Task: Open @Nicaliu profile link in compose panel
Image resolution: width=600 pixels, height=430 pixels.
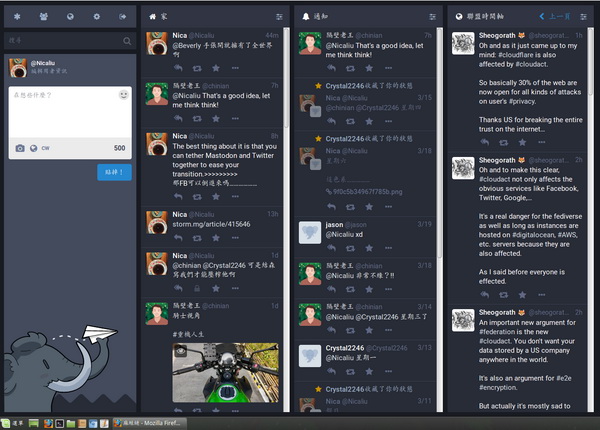Action: click(x=43, y=63)
